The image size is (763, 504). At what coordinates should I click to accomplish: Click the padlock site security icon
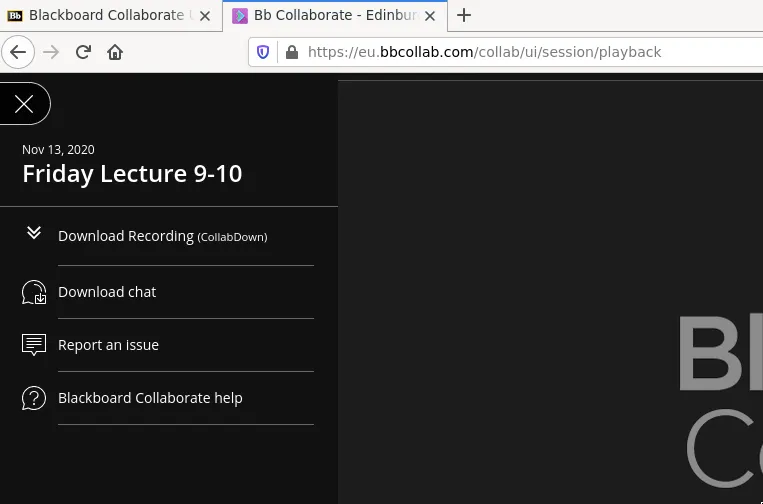[291, 52]
